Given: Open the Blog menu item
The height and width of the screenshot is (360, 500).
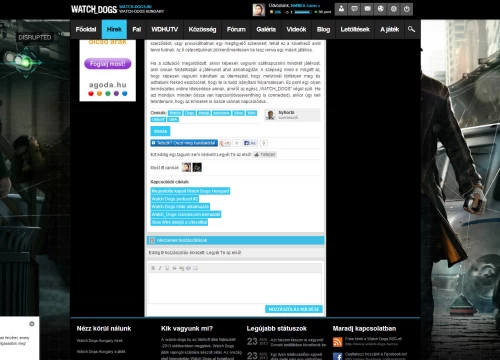Looking at the screenshot, I should click(323, 29).
